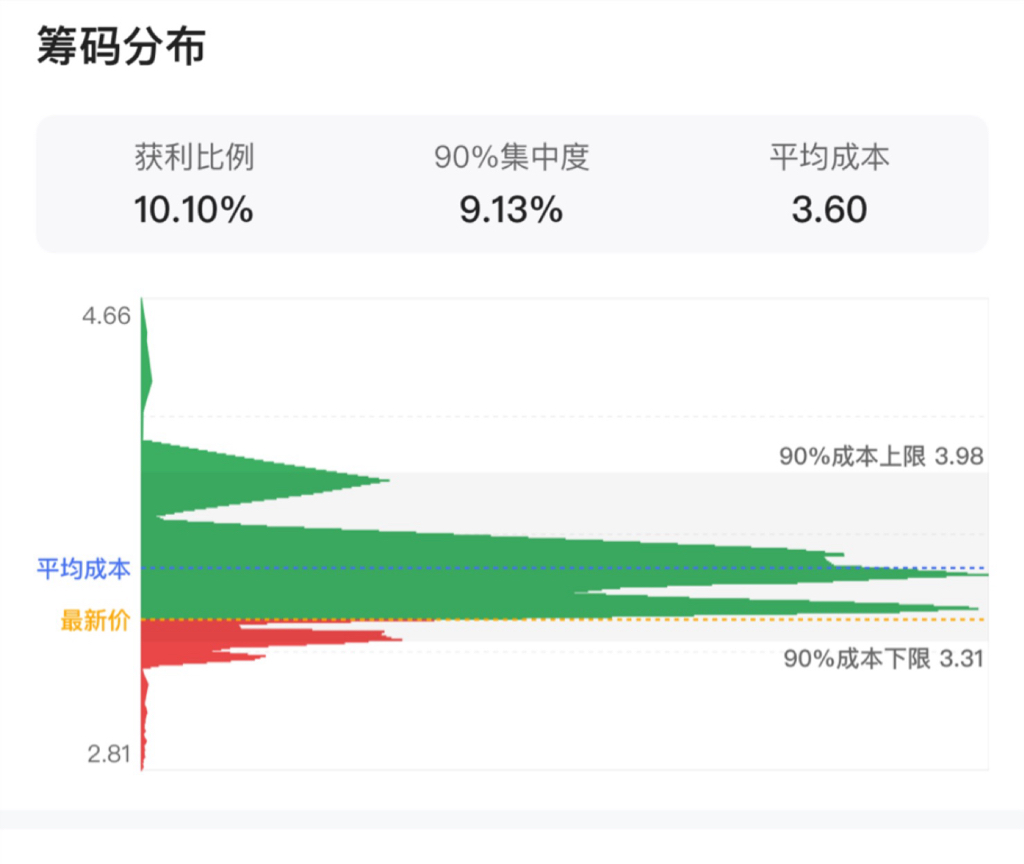
Task: Tap the 9.13% concentration value
Action: [x=511, y=210]
